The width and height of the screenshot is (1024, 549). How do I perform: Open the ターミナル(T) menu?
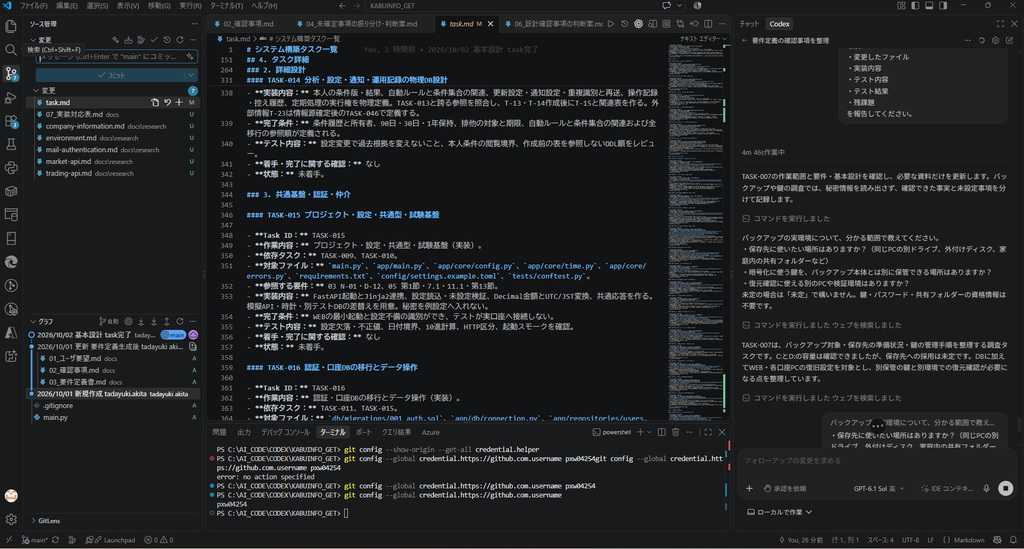(x=226, y=5)
